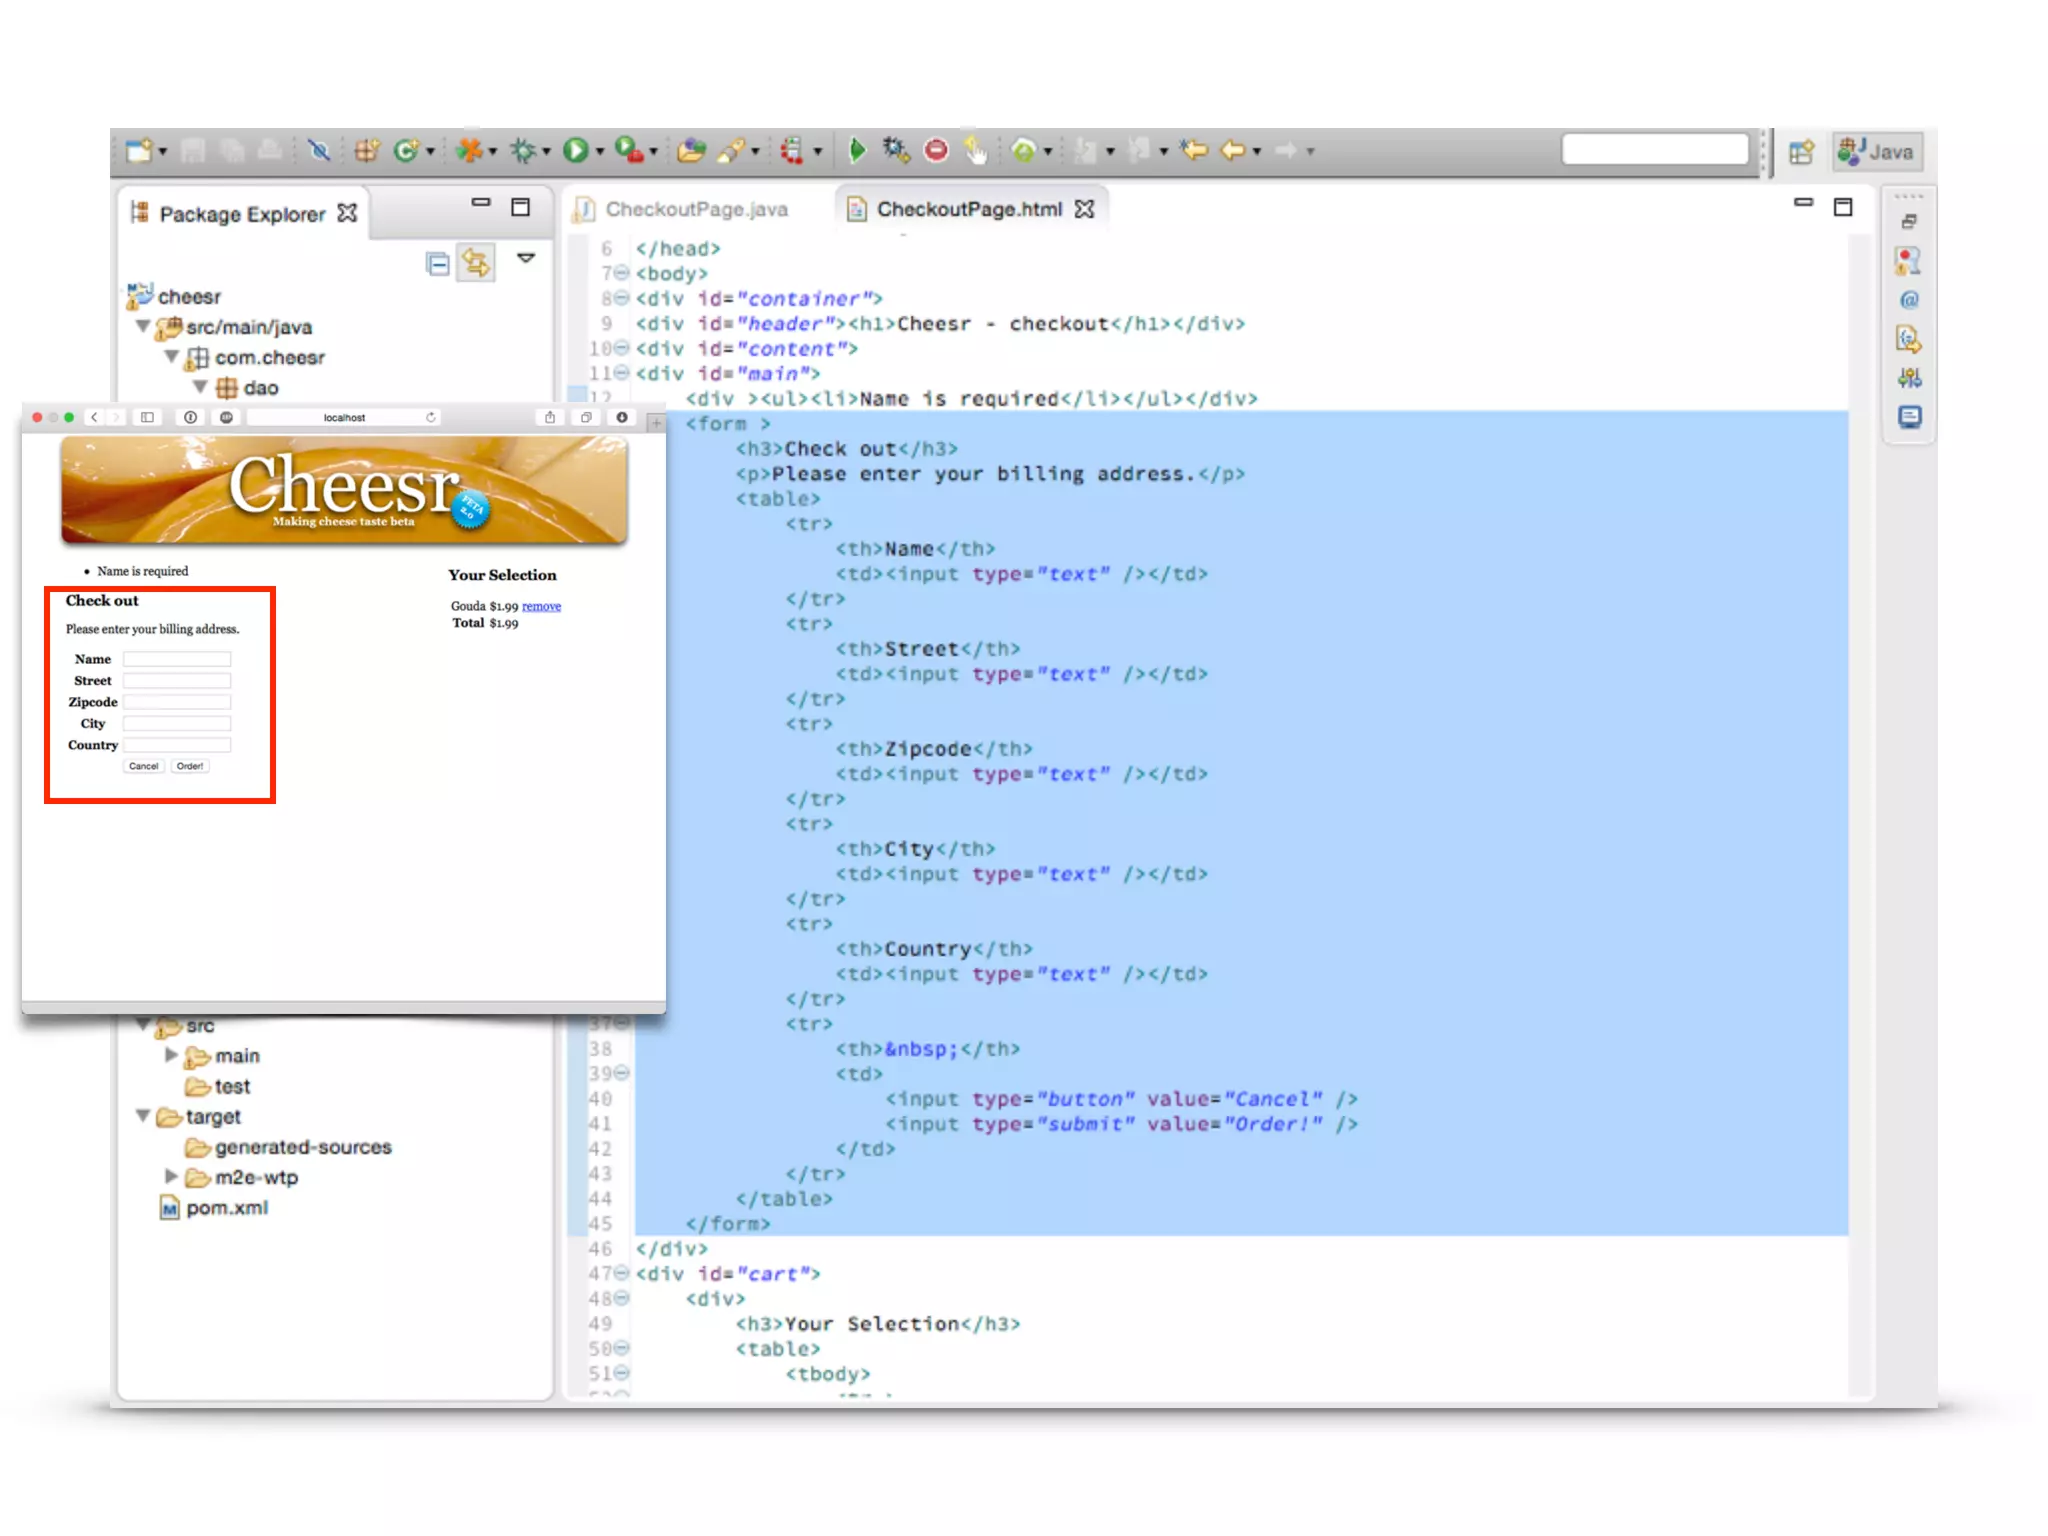Click the Name text input field
The height and width of the screenshot is (1536, 2048).
pyautogui.click(x=177, y=659)
